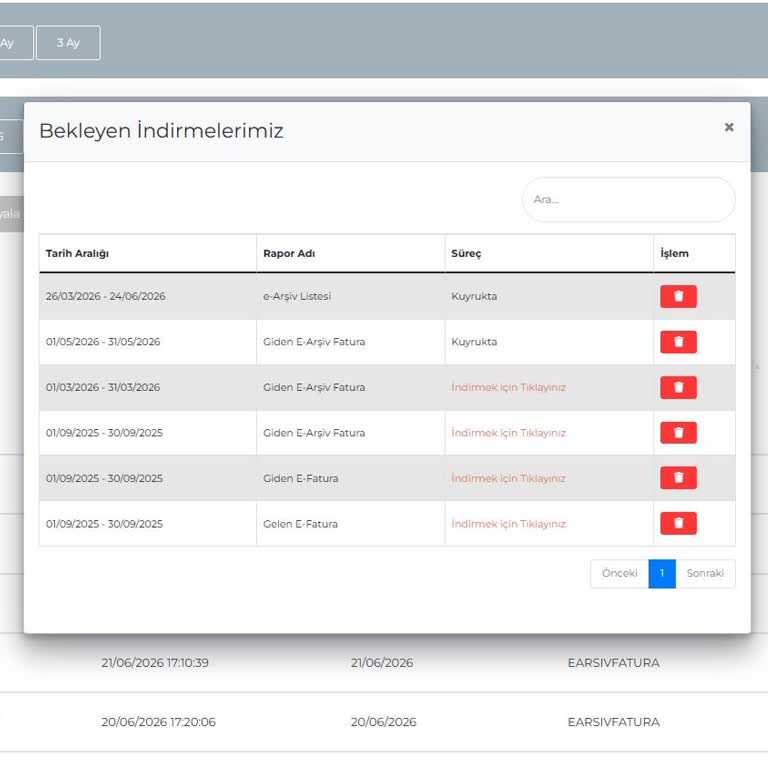
Task: Click the Giden E-Fatura report name
Action: (x=301, y=479)
